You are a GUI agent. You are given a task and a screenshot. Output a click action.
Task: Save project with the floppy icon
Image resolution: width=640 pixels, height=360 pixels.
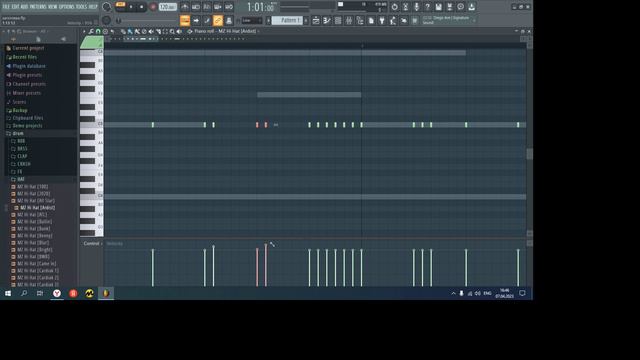click(x=438, y=7)
